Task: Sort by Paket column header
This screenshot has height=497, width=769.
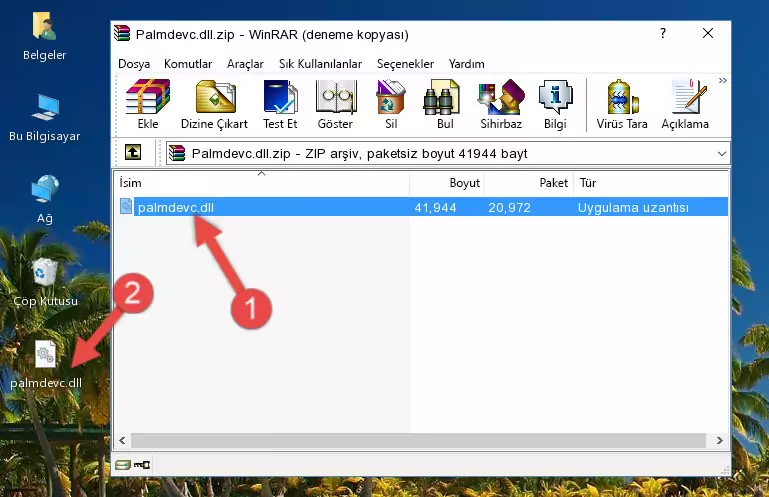Action: [x=529, y=183]
